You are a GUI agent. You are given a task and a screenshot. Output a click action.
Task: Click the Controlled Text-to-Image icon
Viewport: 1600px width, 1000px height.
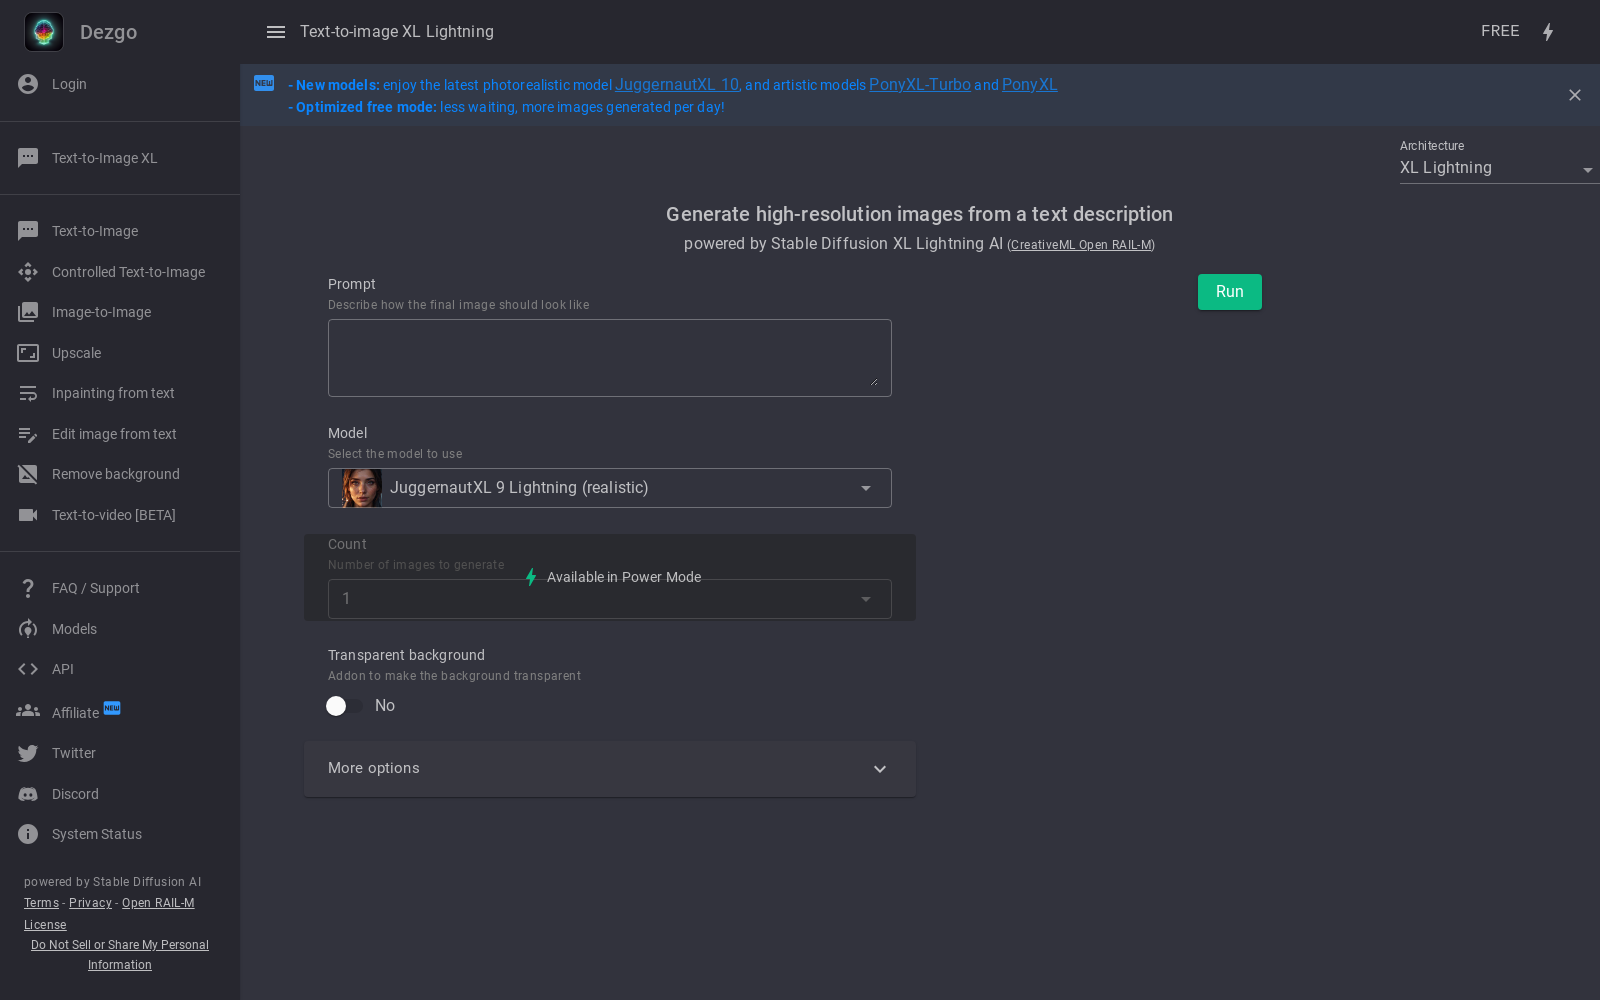pyautogui.click(x=28, y=272)
